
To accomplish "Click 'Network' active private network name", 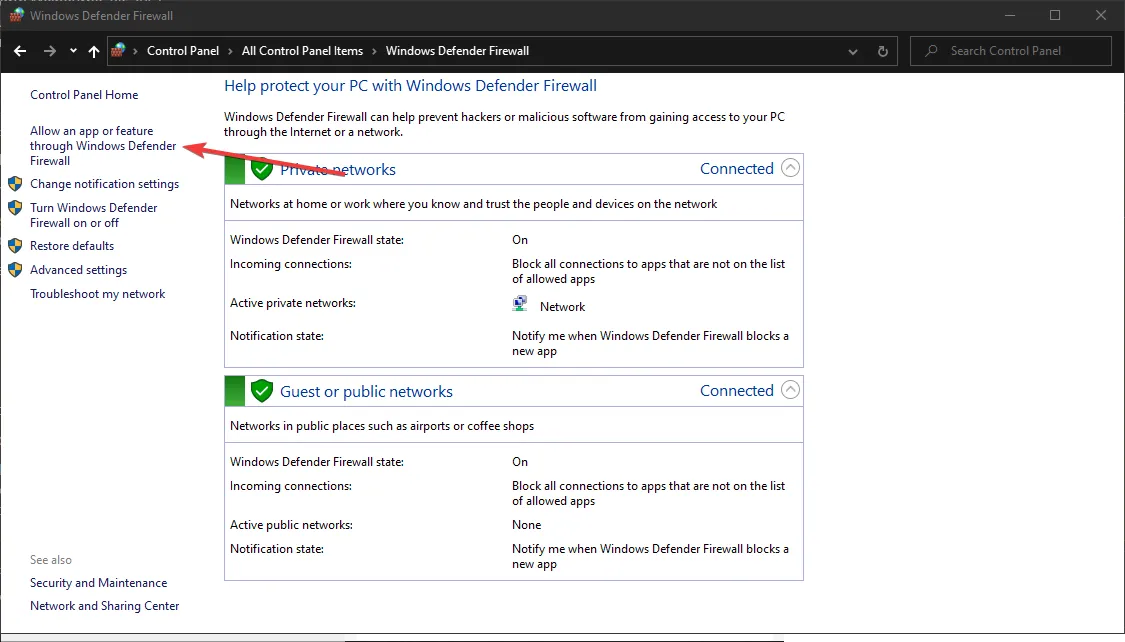I will point(562,307).
